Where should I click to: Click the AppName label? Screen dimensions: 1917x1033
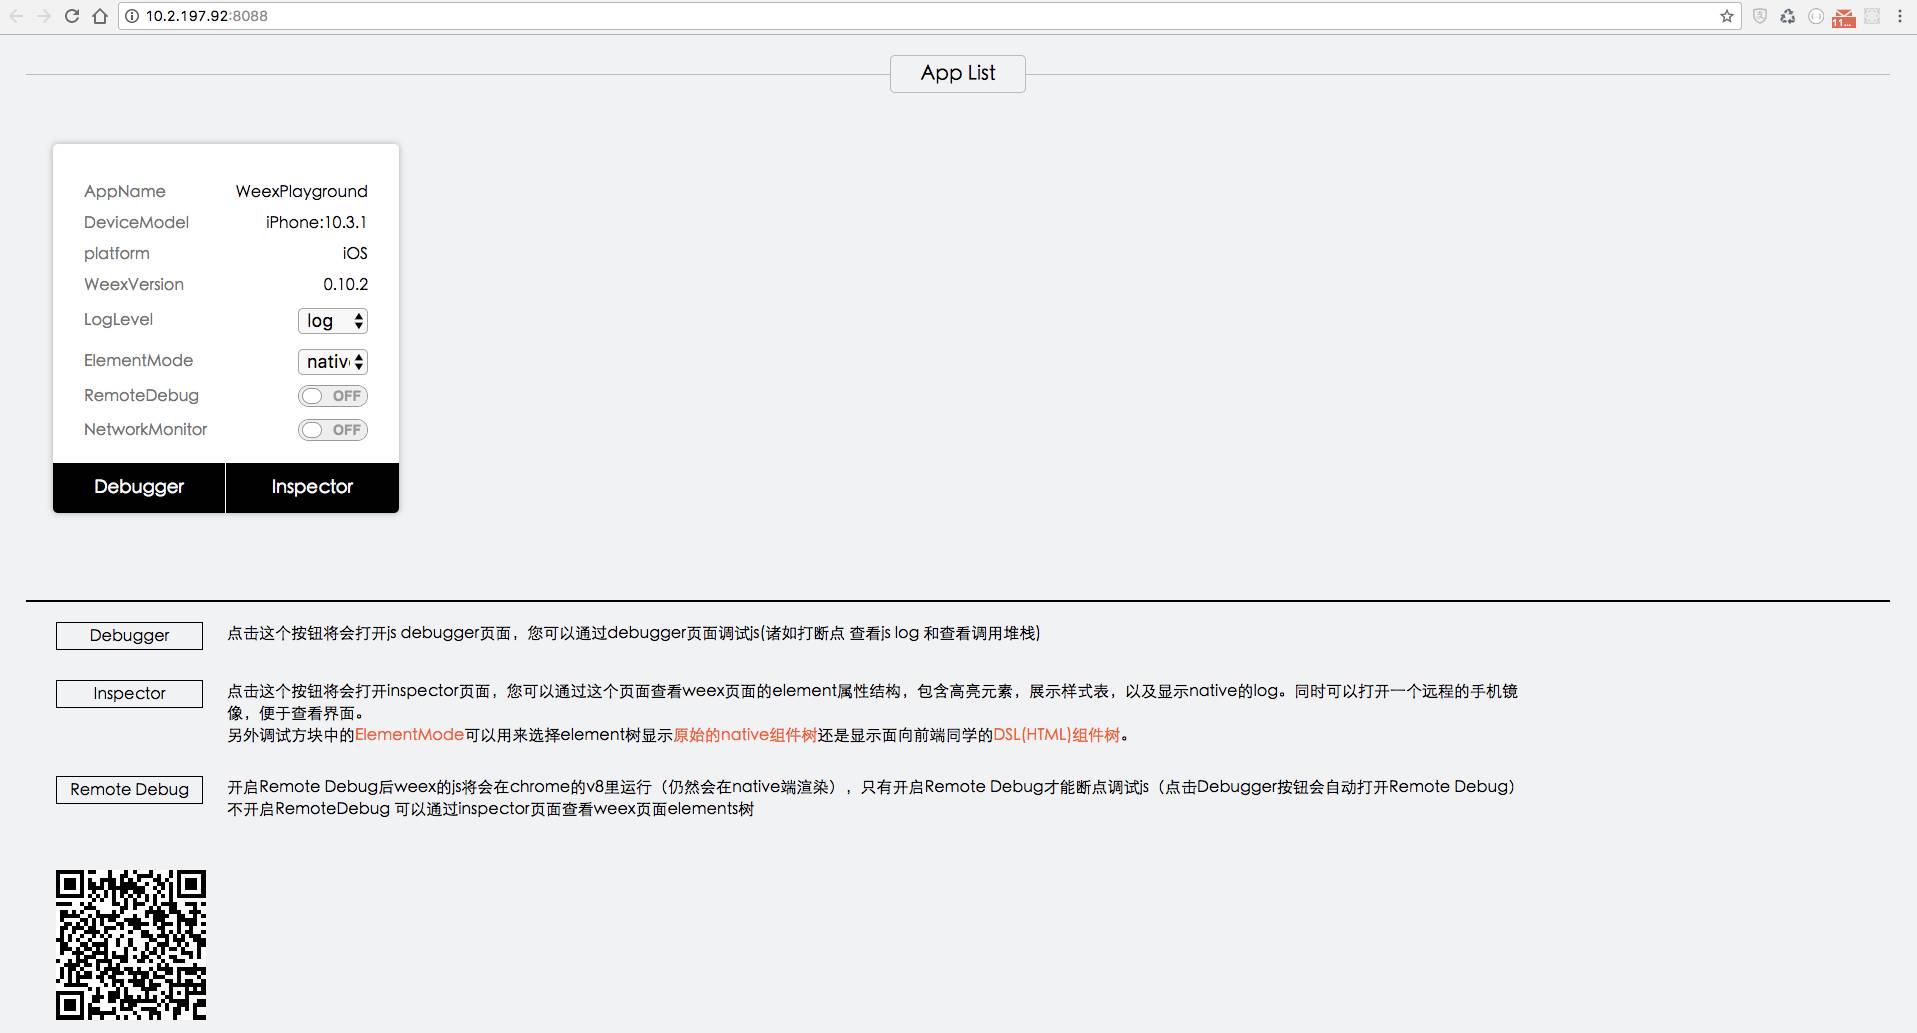click(x=125, y=191)
